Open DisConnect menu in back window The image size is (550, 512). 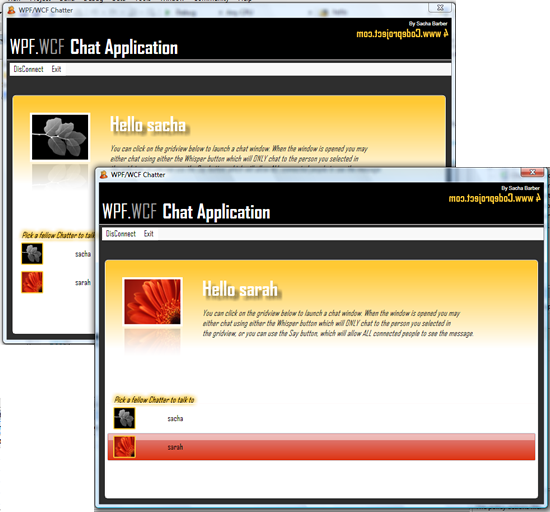click(28, 69)
